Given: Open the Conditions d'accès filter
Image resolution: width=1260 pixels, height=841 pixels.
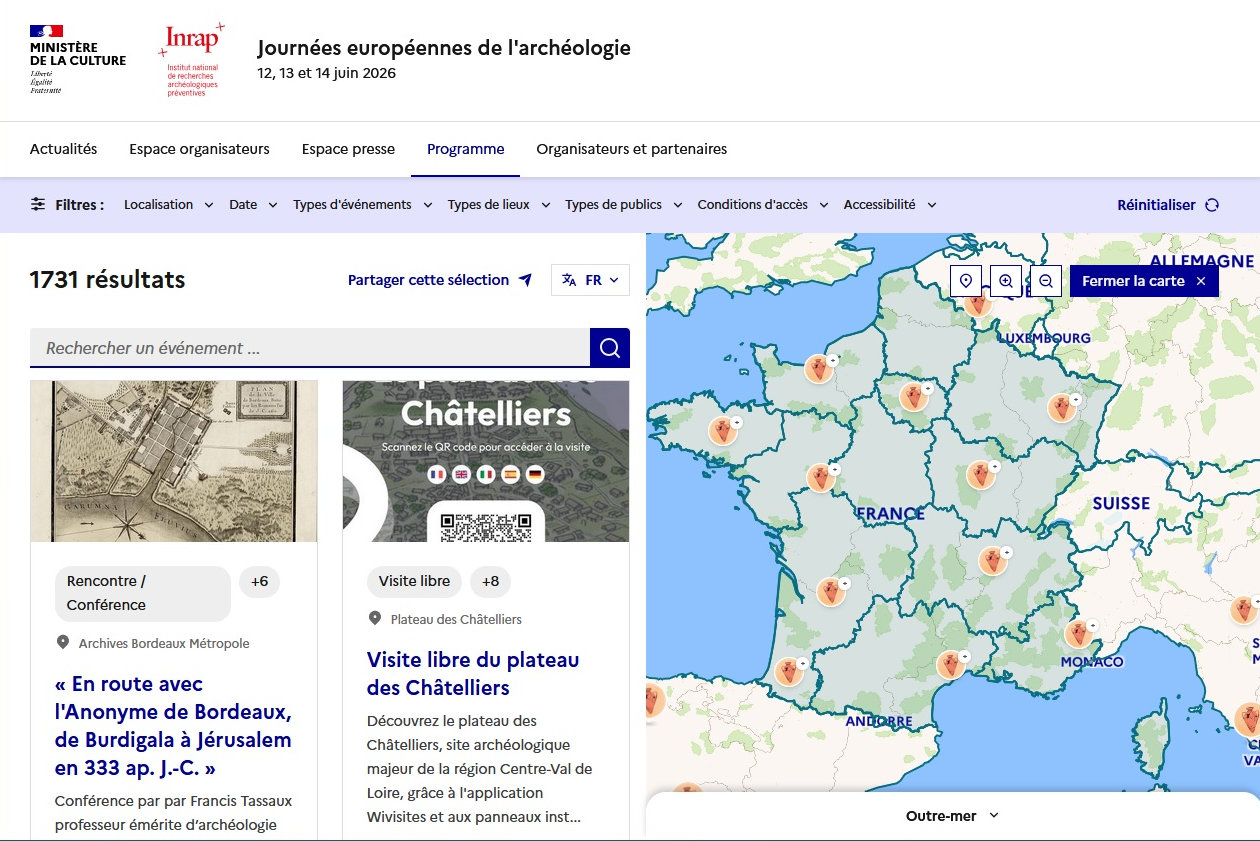Looking at the screenshot, I should point(763,205).
